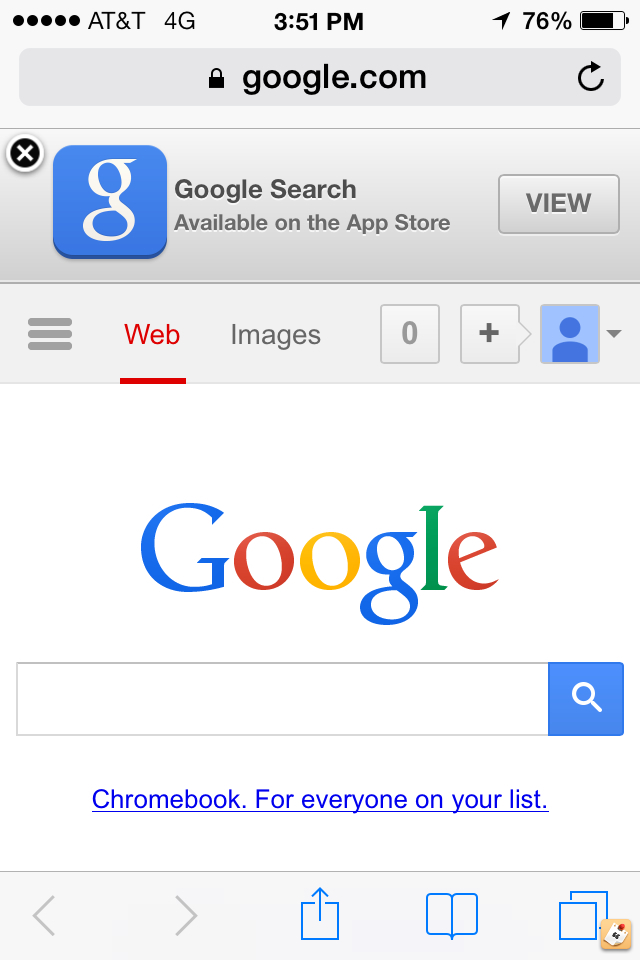Screen dimensions: 640x960
Task: Open the profile avatar menu
Action: [570, 334]
